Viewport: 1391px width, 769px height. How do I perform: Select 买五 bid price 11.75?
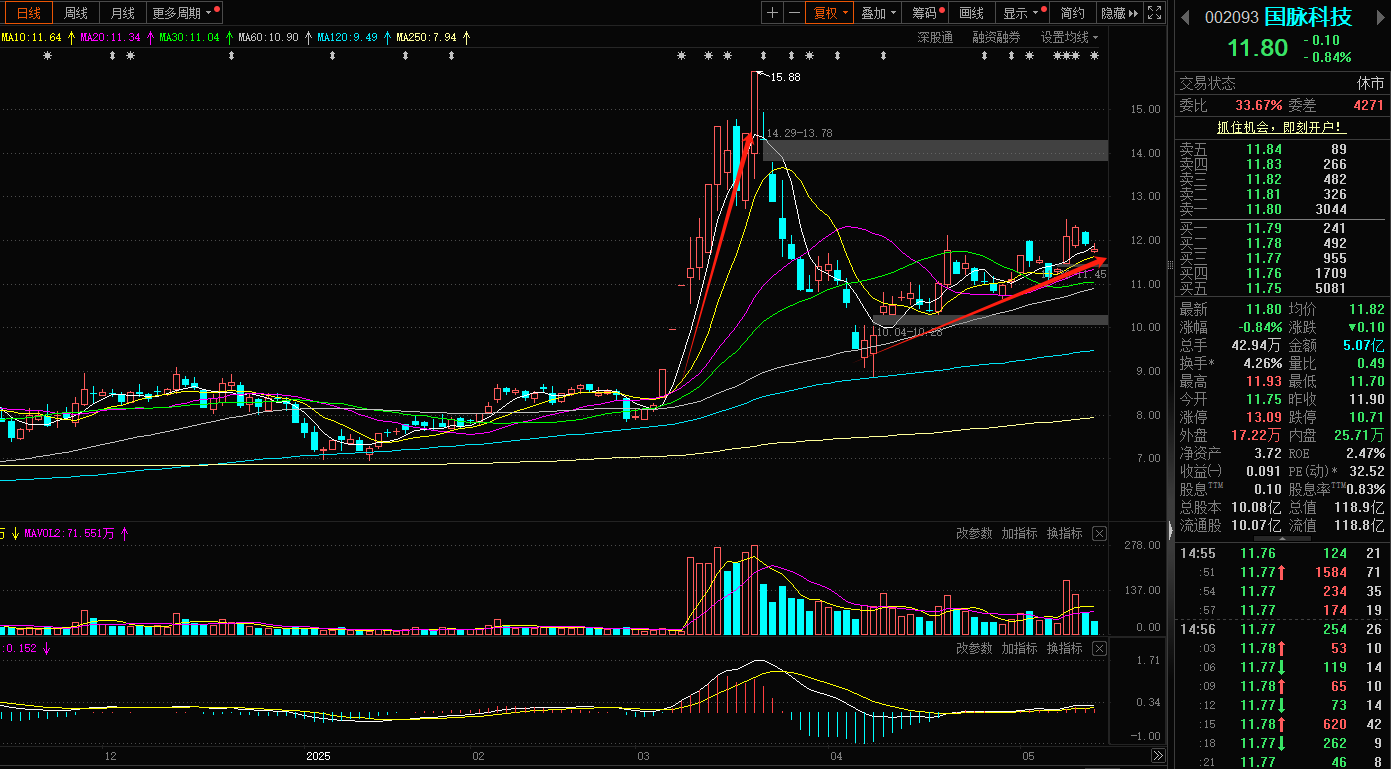[x=1264, y=288]
